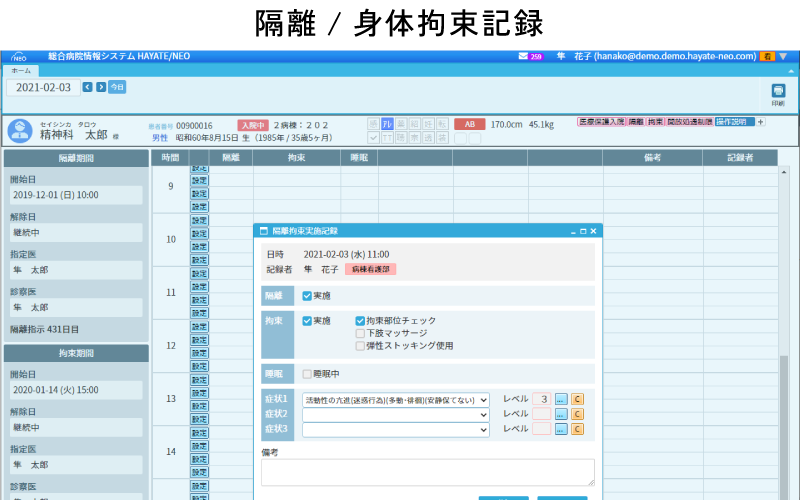Click the plus icon beside 操作説明
The height and width of the screenshot is (500, 800).
click(x=760, y=122)
